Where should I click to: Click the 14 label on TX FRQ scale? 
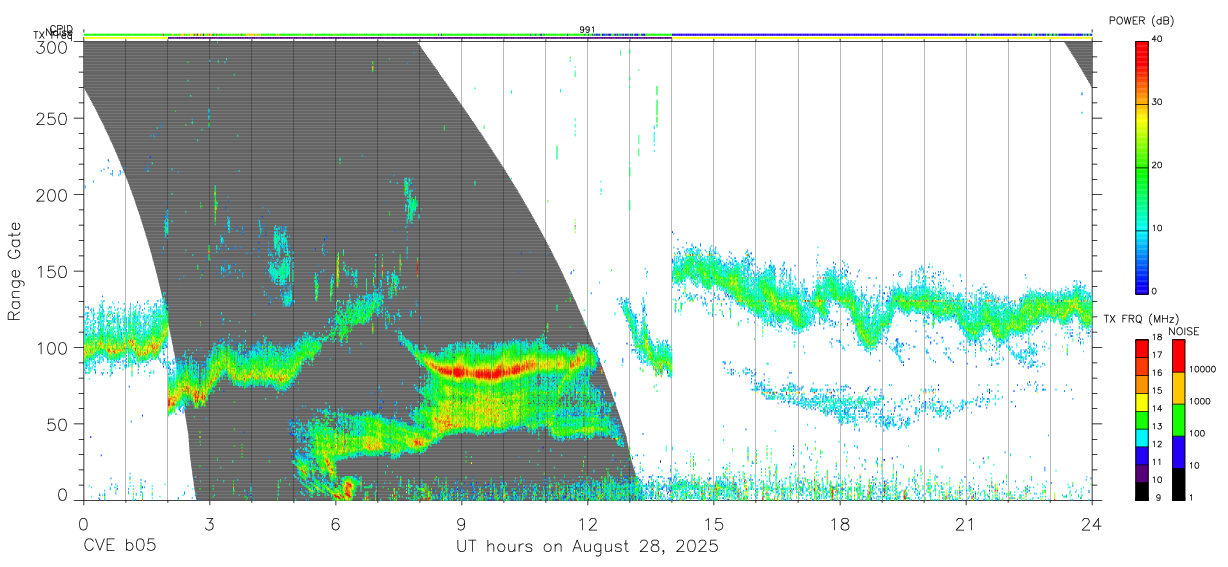[x=1157, y=409]
